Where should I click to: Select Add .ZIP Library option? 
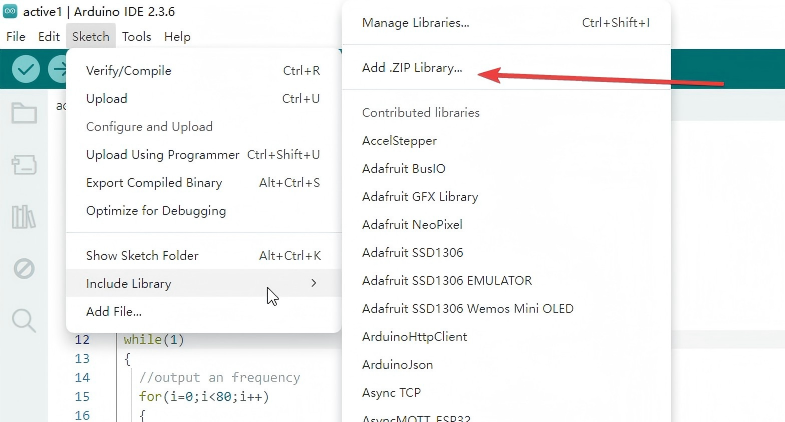click(x=412, y=69)
